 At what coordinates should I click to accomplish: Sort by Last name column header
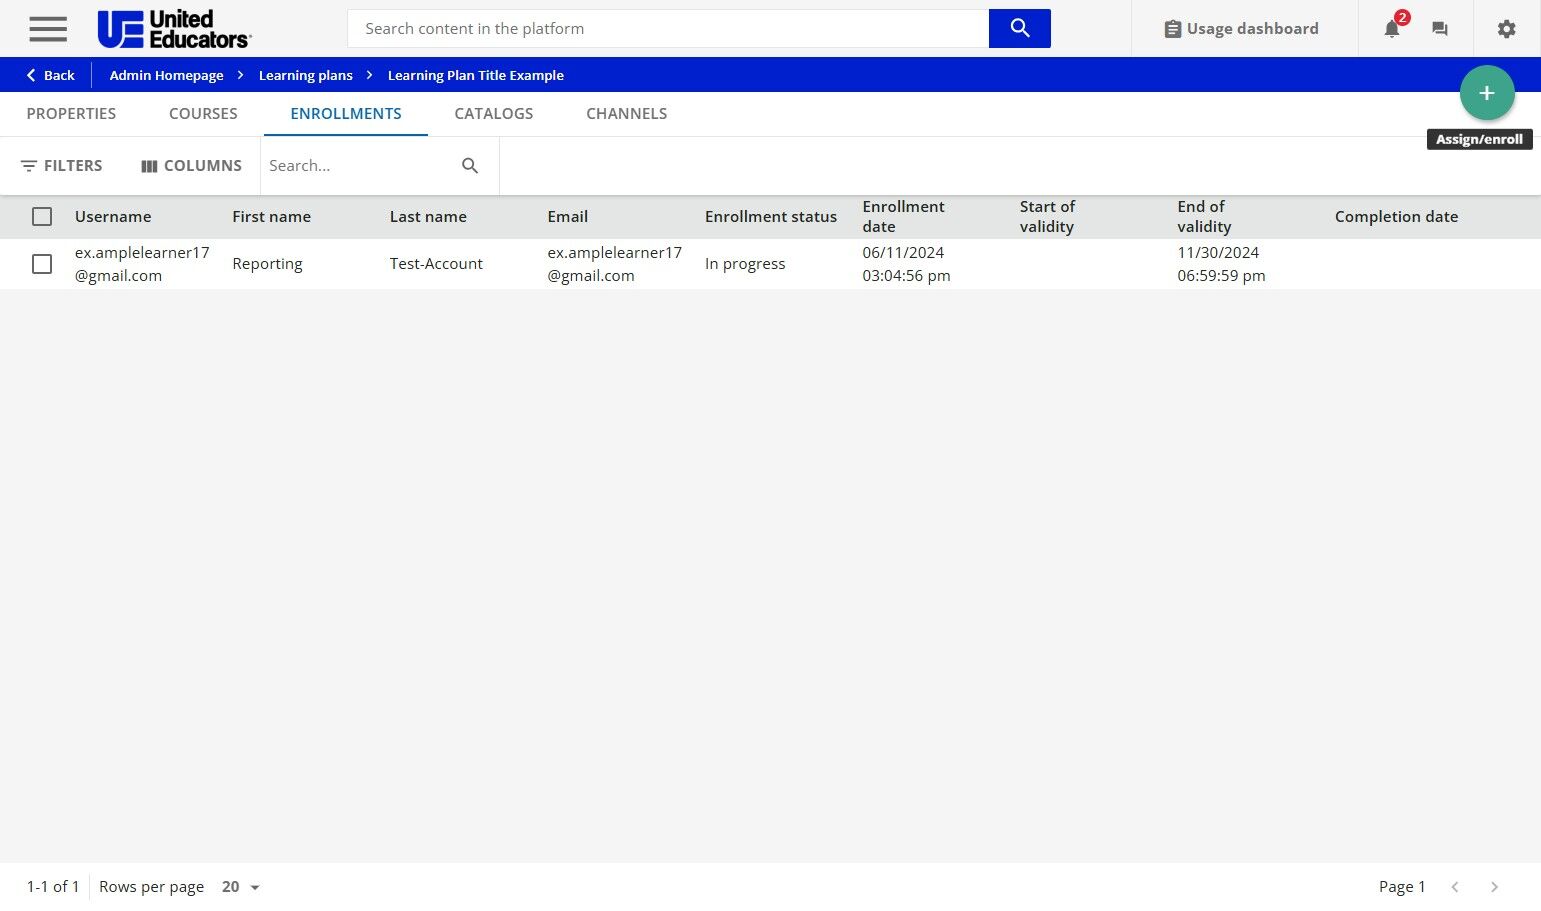pos(428,217)
